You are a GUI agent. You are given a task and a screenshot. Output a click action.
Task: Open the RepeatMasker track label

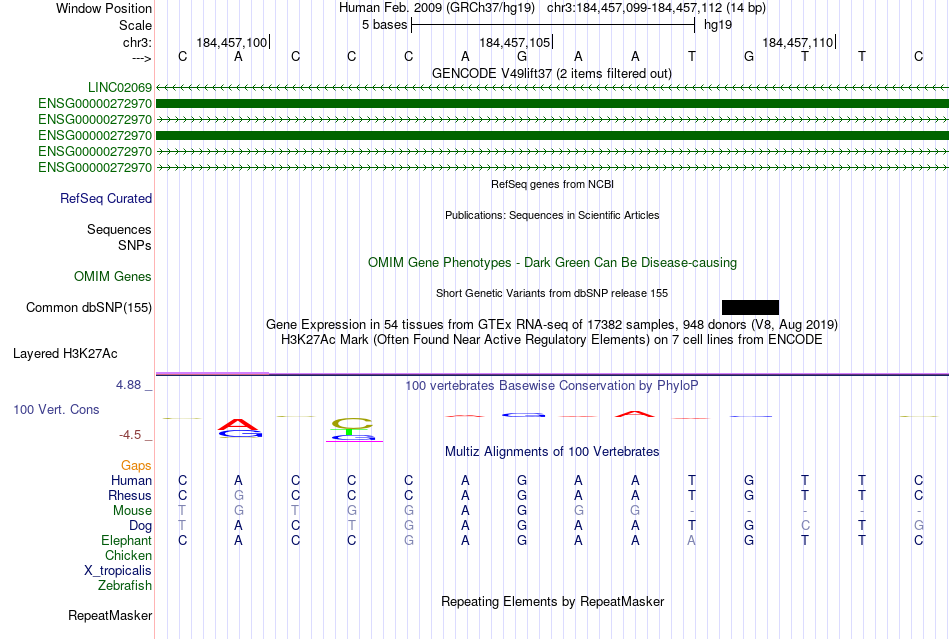click(110, 615)
